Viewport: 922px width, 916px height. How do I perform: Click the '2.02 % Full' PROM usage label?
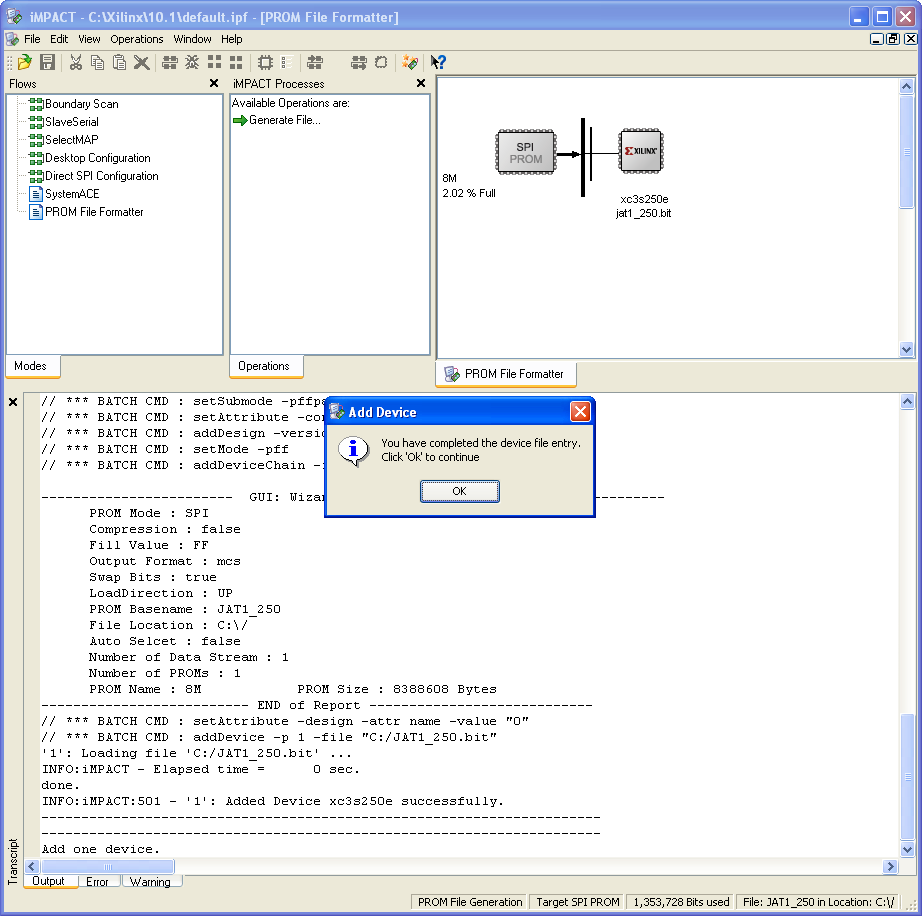click(x=469, y=193)
